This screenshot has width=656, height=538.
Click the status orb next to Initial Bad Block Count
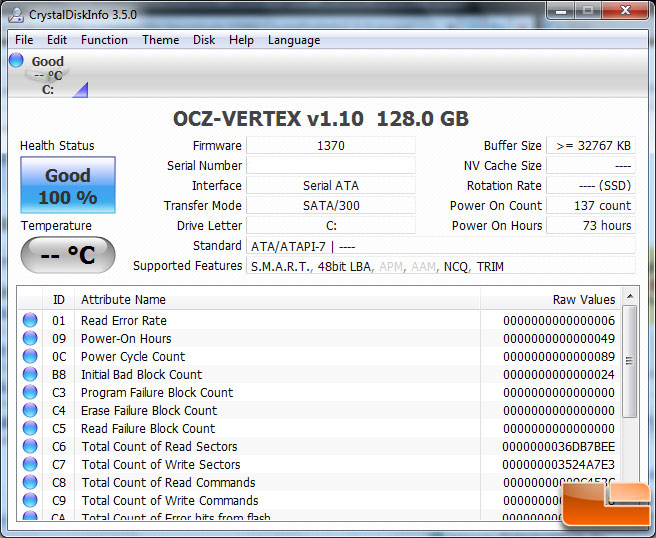(30, 375)
